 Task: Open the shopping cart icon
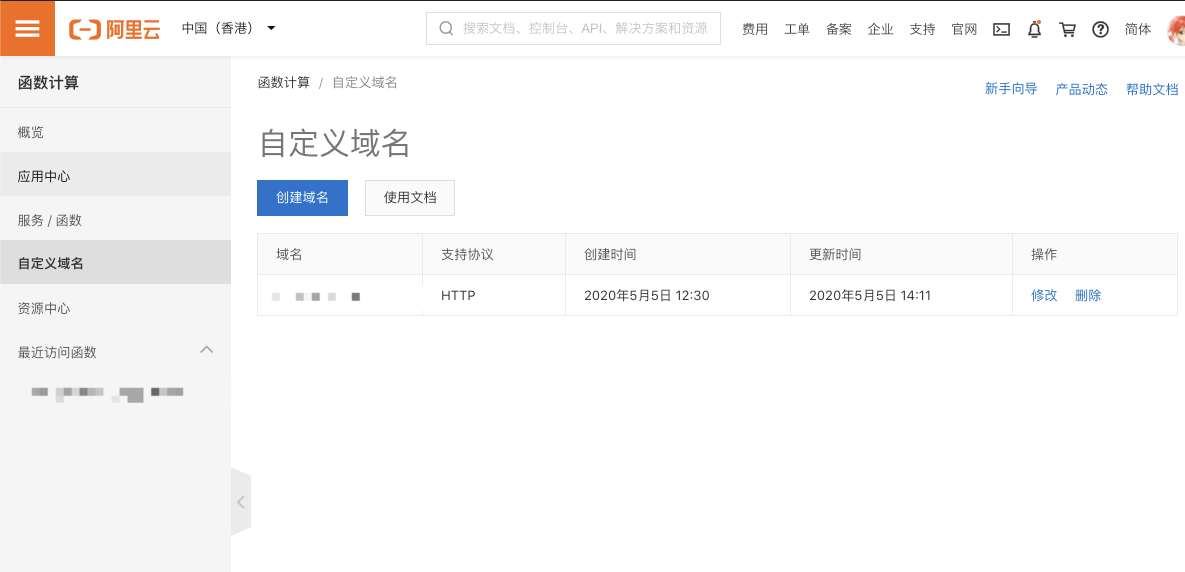pos(1067,29)
